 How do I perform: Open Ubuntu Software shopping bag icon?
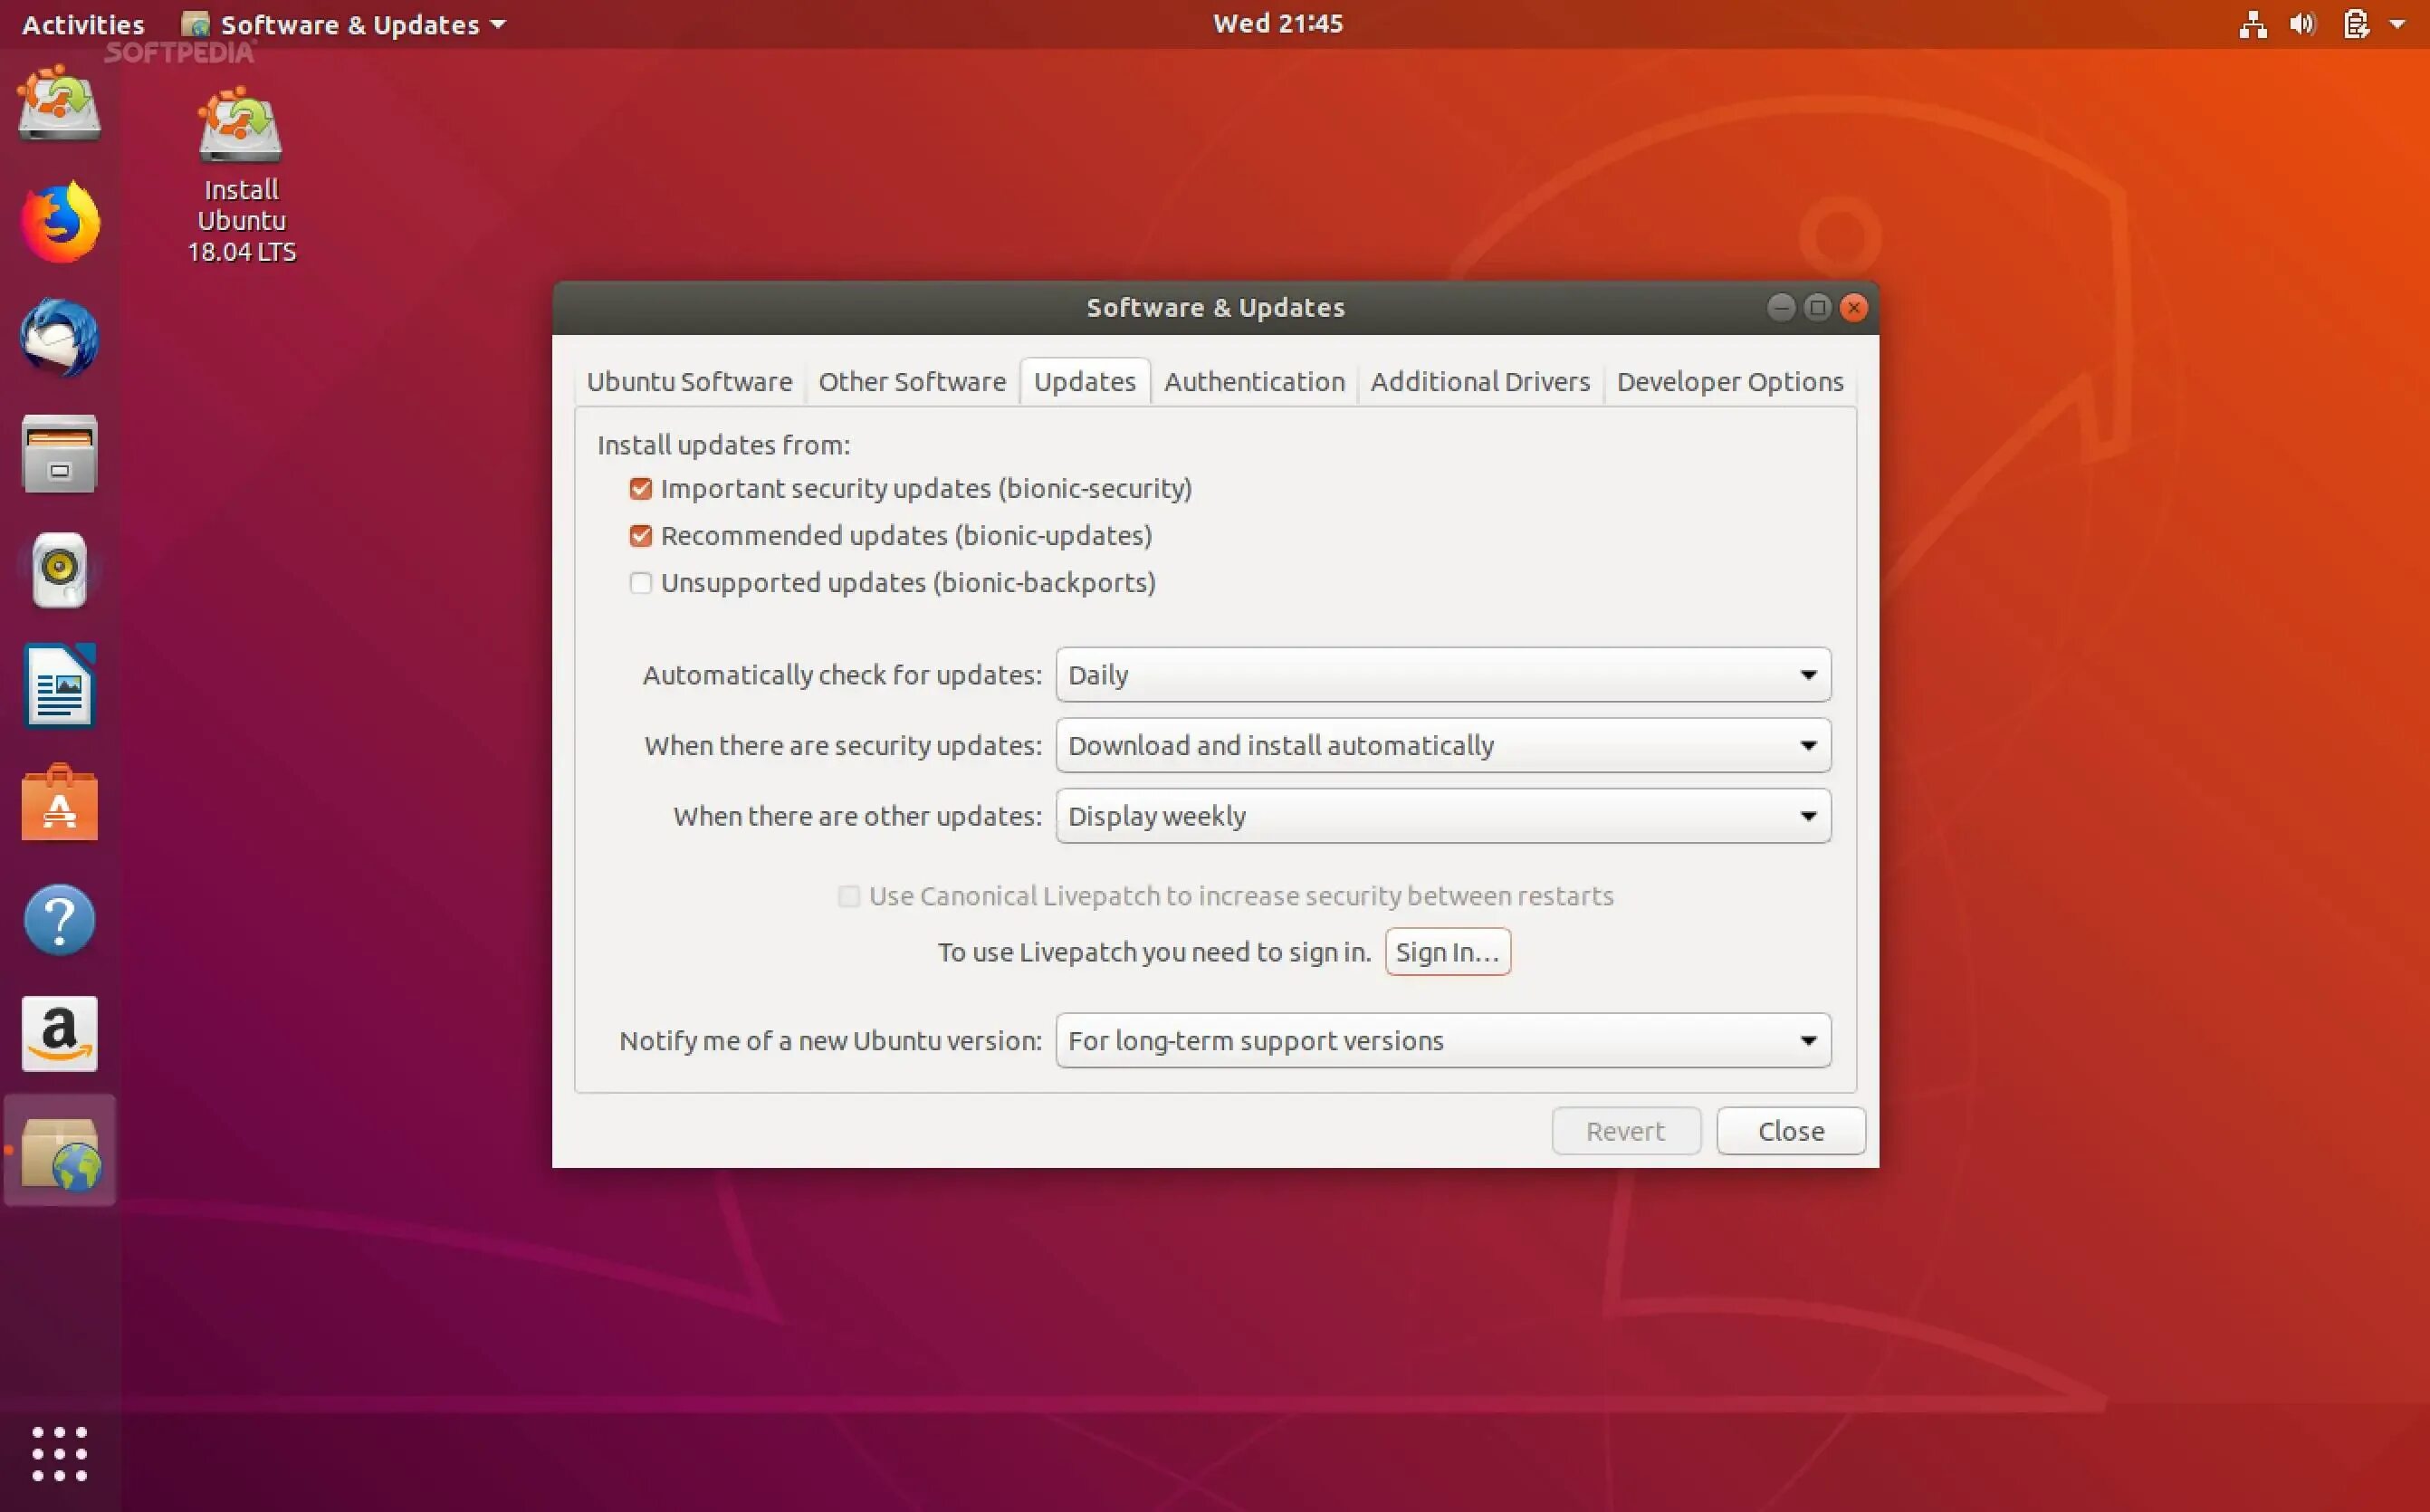pyautogui.click(x=60, y=803)
